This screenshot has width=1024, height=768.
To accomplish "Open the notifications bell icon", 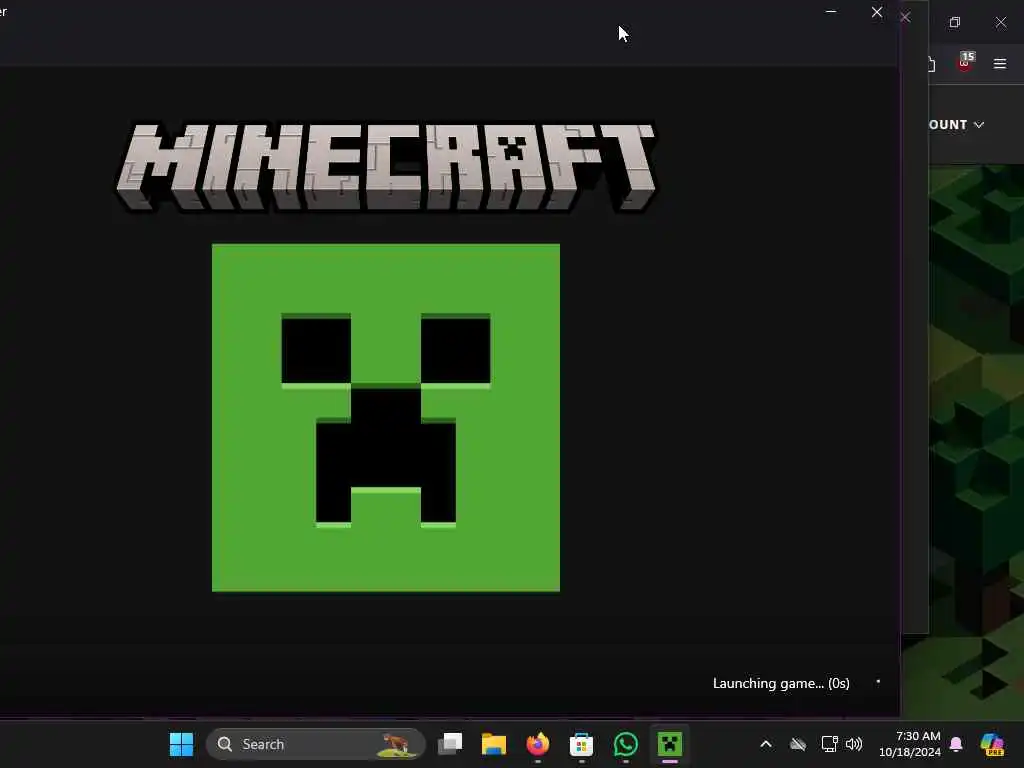I will 956,744.
